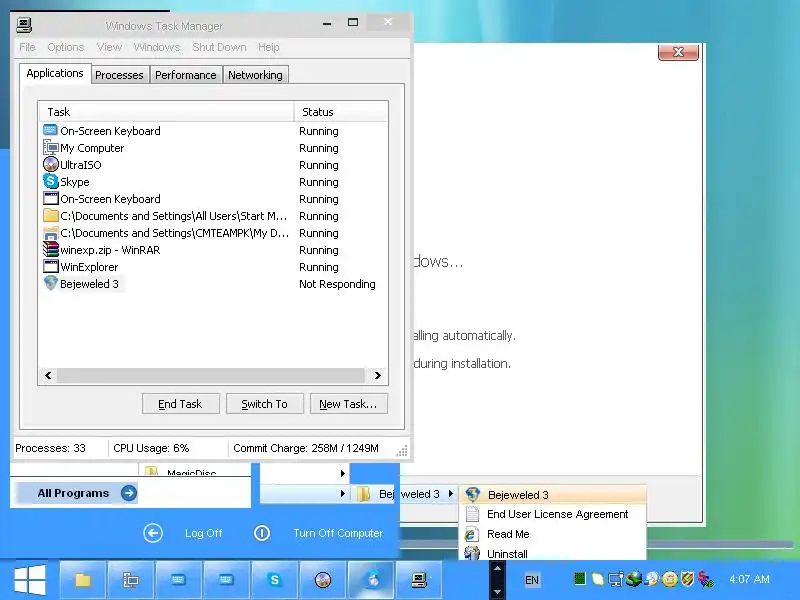The width and height of the screenshot is (800, 600).
Task: Click the green CPU meter tray icon
Action: (x=580, y=579)
